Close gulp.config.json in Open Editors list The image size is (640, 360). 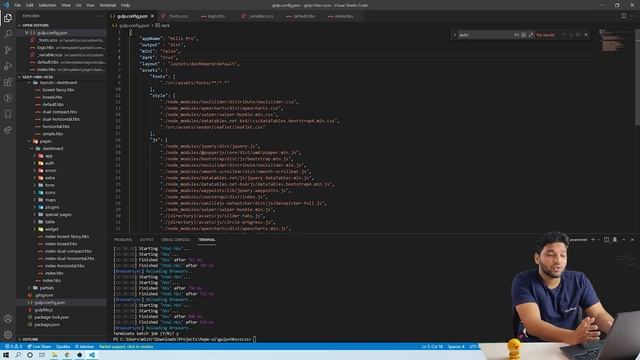click(x=27, y=33)
